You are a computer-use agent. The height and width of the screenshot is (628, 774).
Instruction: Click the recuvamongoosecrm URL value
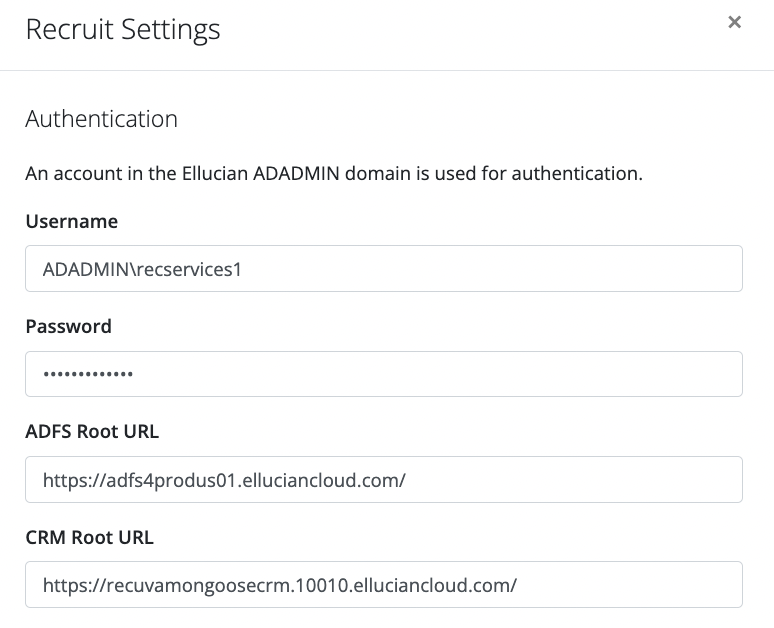(279, 585)
